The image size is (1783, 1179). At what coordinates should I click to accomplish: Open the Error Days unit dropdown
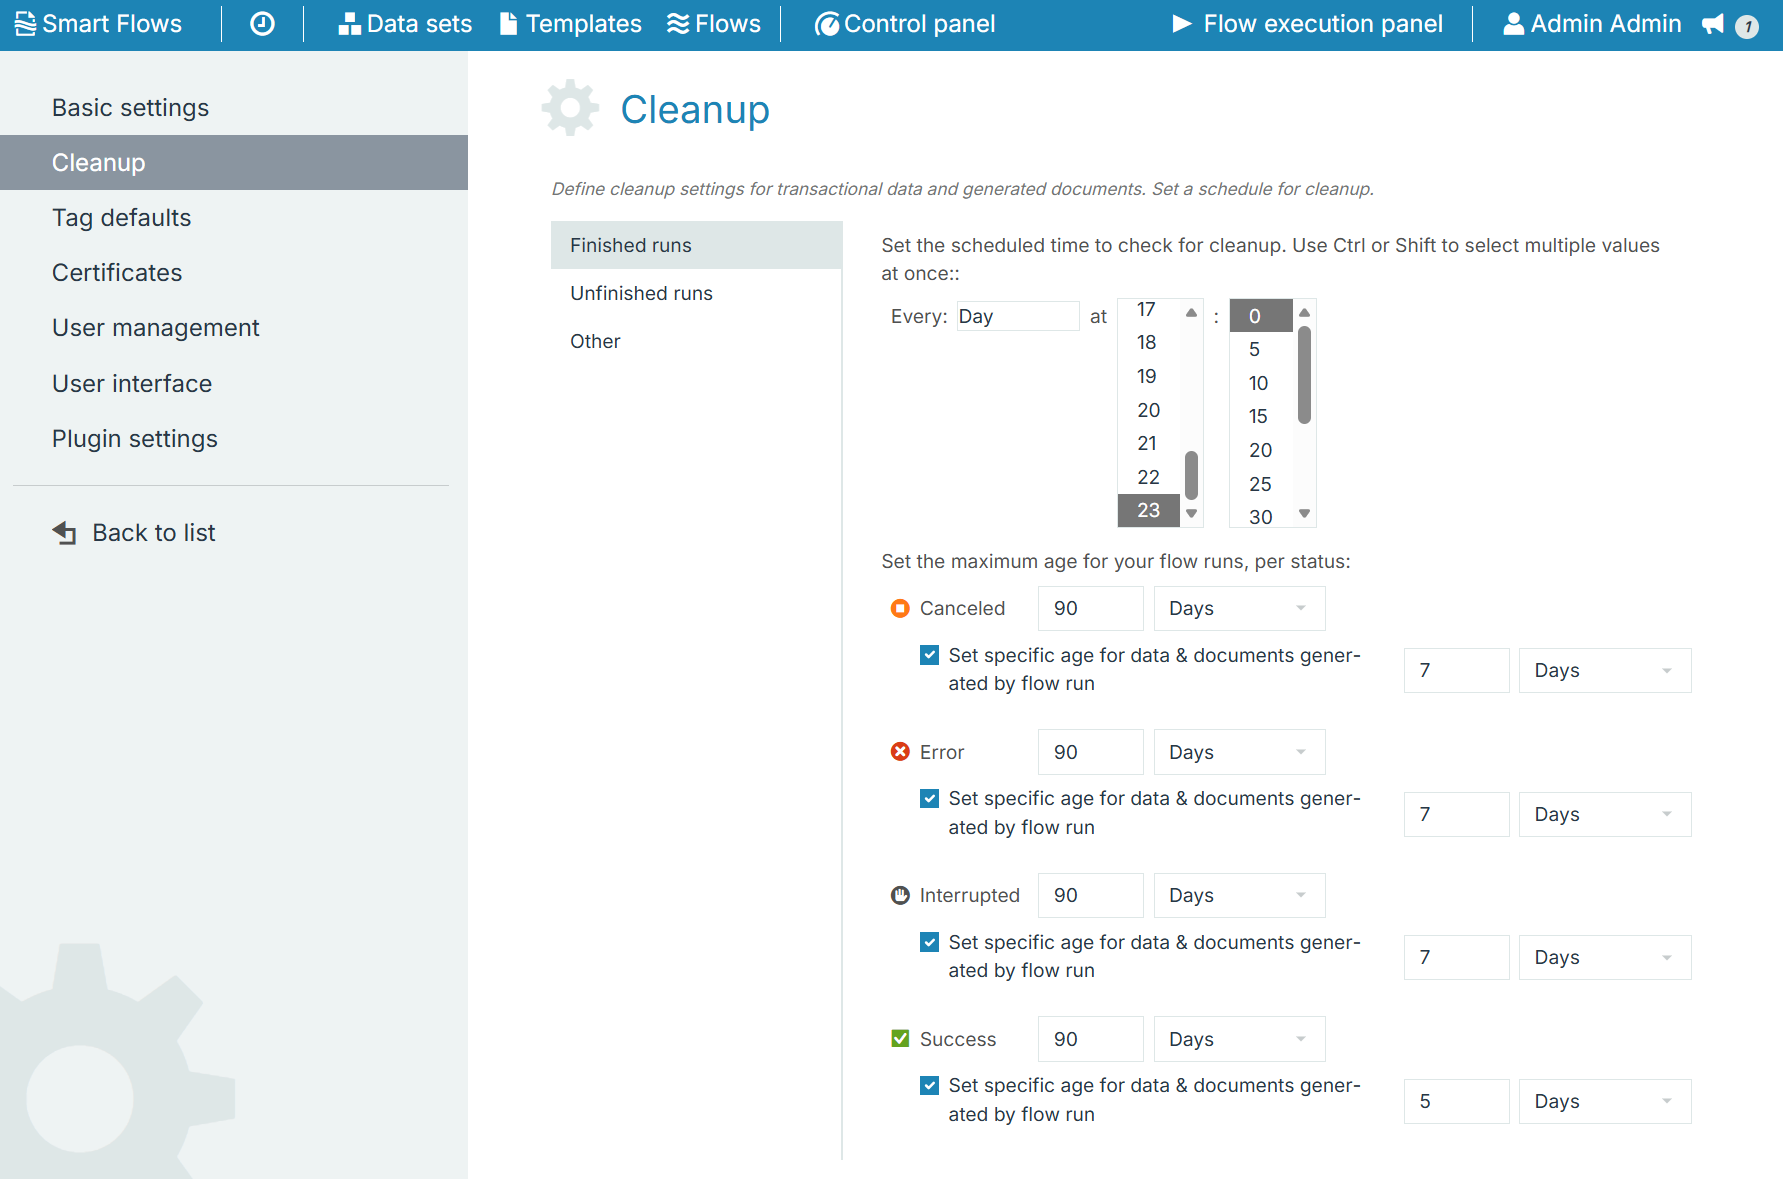pos(1239,752)
